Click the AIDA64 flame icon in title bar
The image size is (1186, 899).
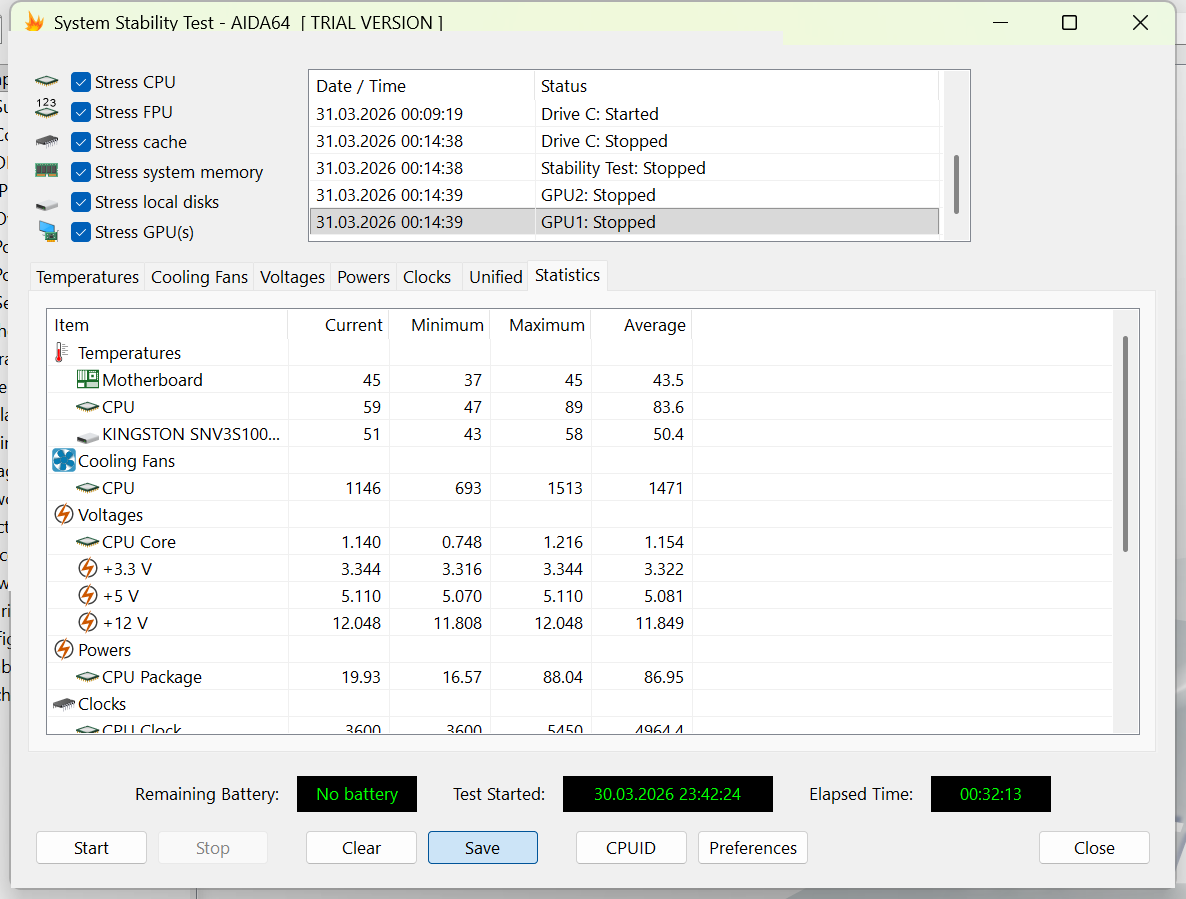point(34,21)
